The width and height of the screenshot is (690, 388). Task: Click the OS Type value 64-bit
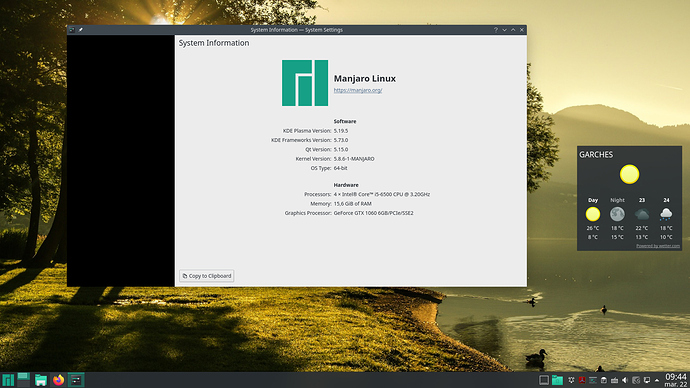point(340,168)
